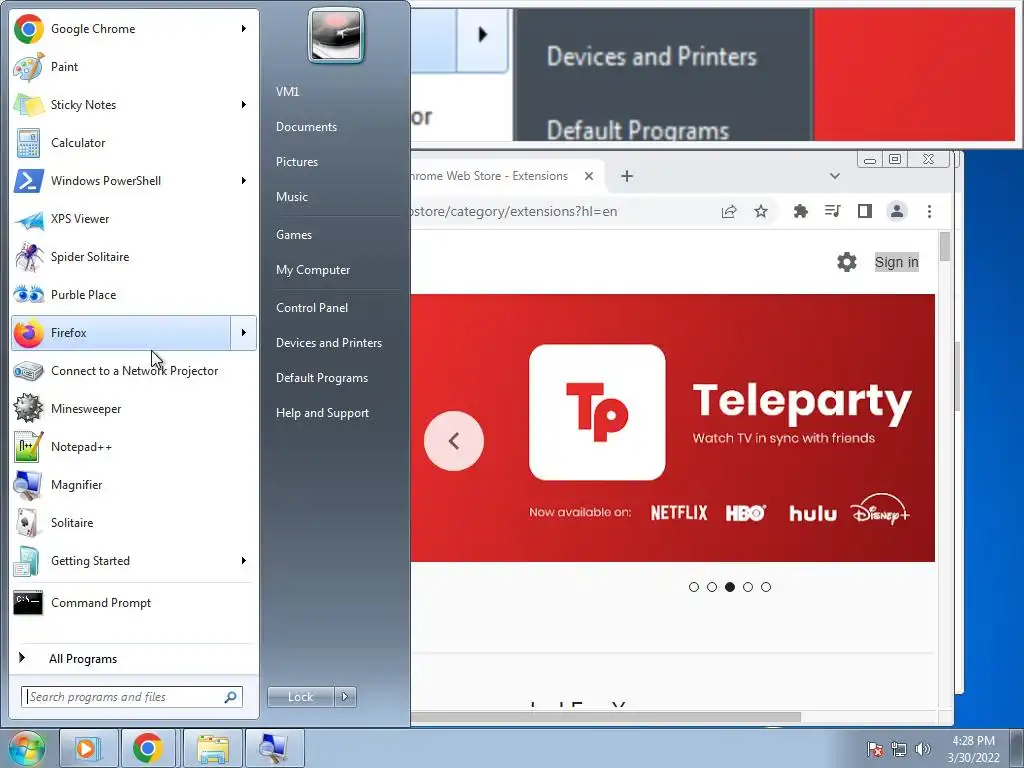Select third carousel dot
This screenshot has width=1024, height=768.
click(x=729, y=587)
